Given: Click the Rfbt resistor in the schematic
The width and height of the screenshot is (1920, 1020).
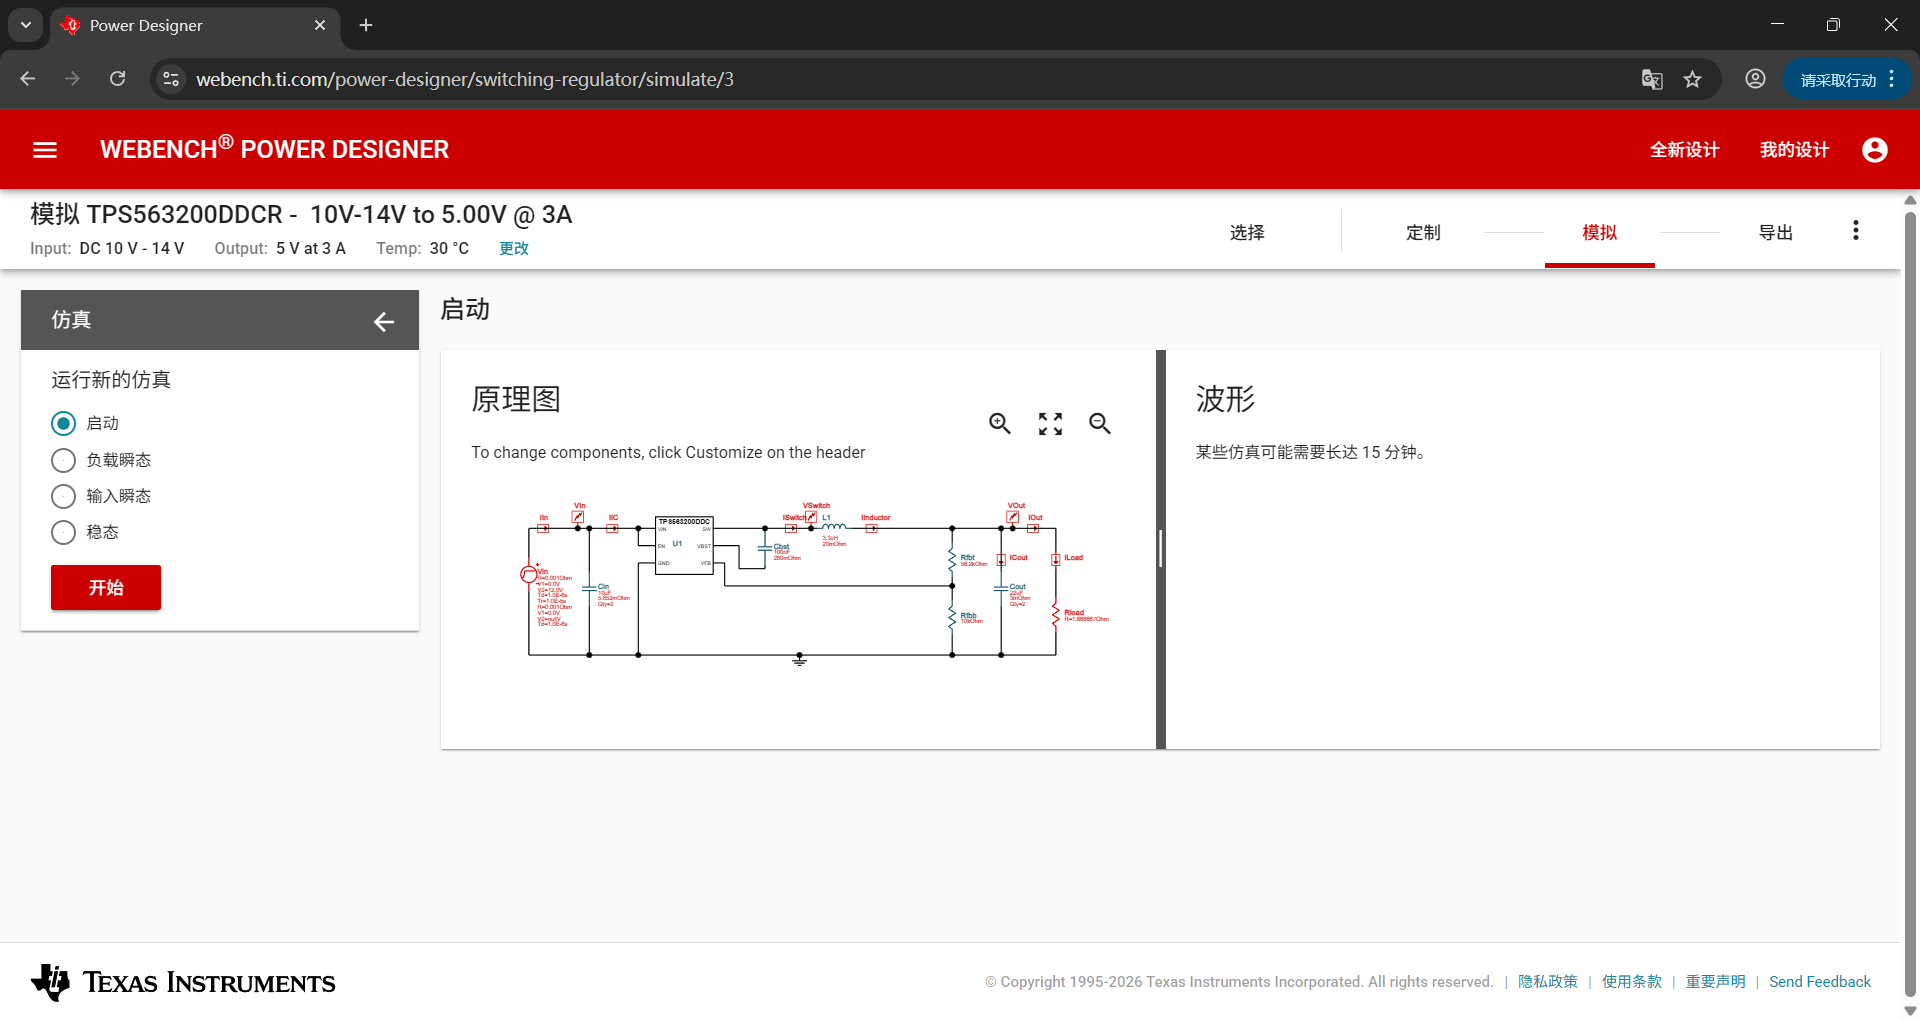Looking at the screenshot, I should click(x=952, y=560).
